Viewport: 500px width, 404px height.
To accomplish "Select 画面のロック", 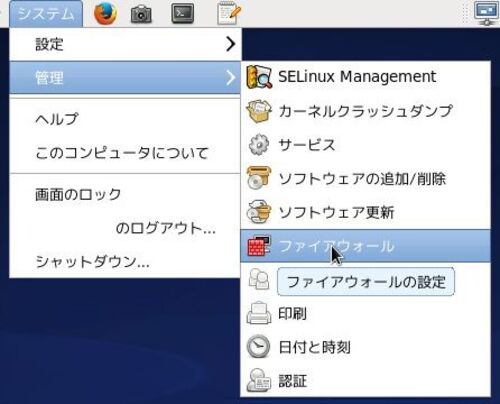I will tap(125, 194).
